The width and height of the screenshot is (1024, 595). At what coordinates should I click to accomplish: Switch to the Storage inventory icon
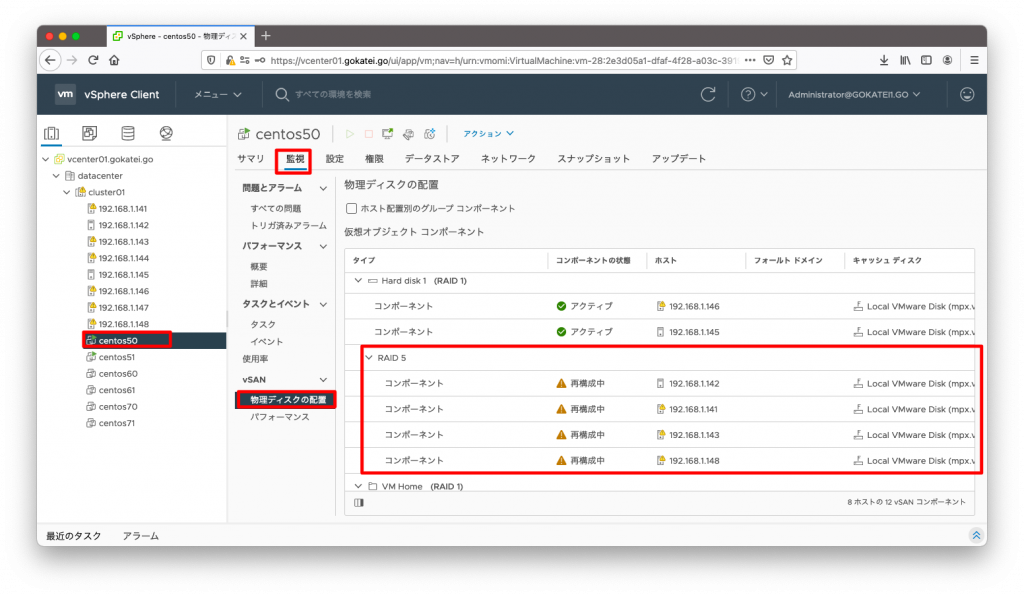128,132
